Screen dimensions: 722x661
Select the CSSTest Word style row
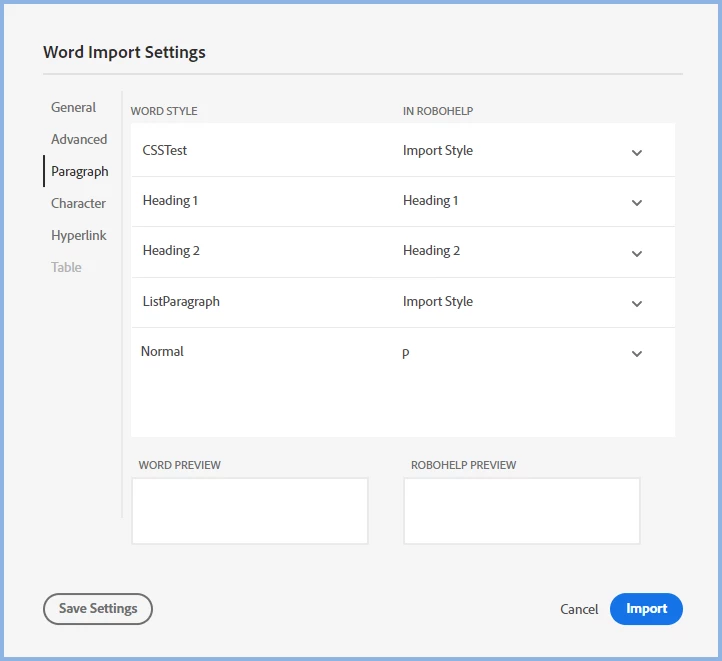pyautogui.click(x=165, y=151)
